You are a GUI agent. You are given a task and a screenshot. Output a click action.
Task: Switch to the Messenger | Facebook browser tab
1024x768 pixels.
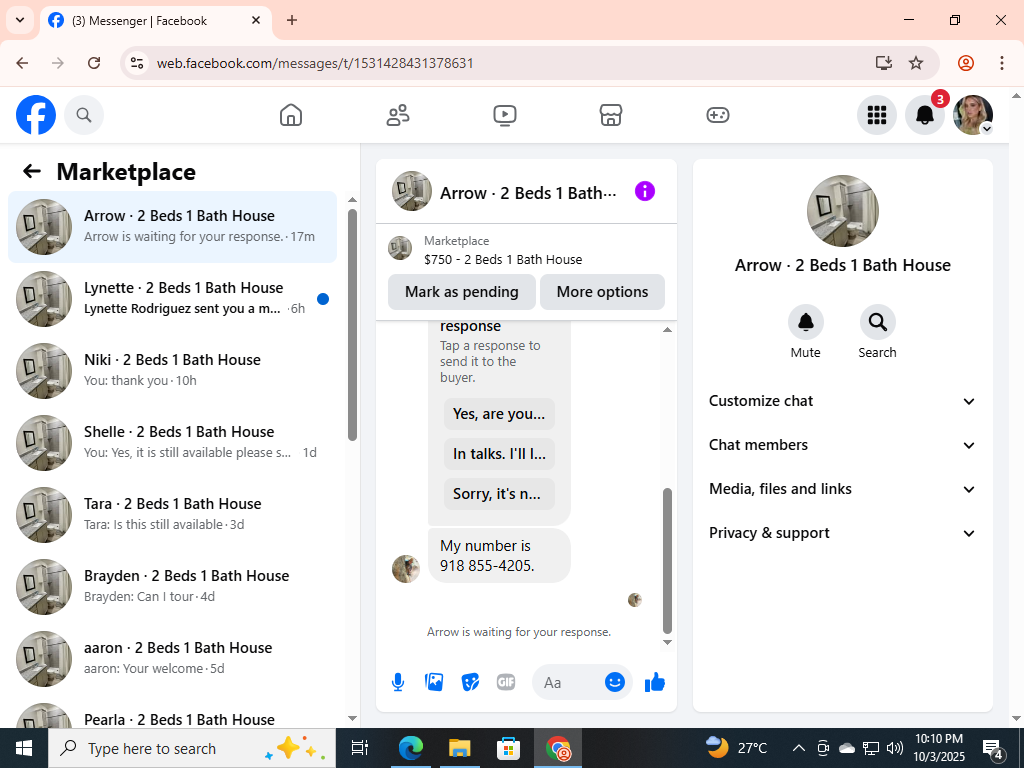pyautogui.click(x=155, y=21)
